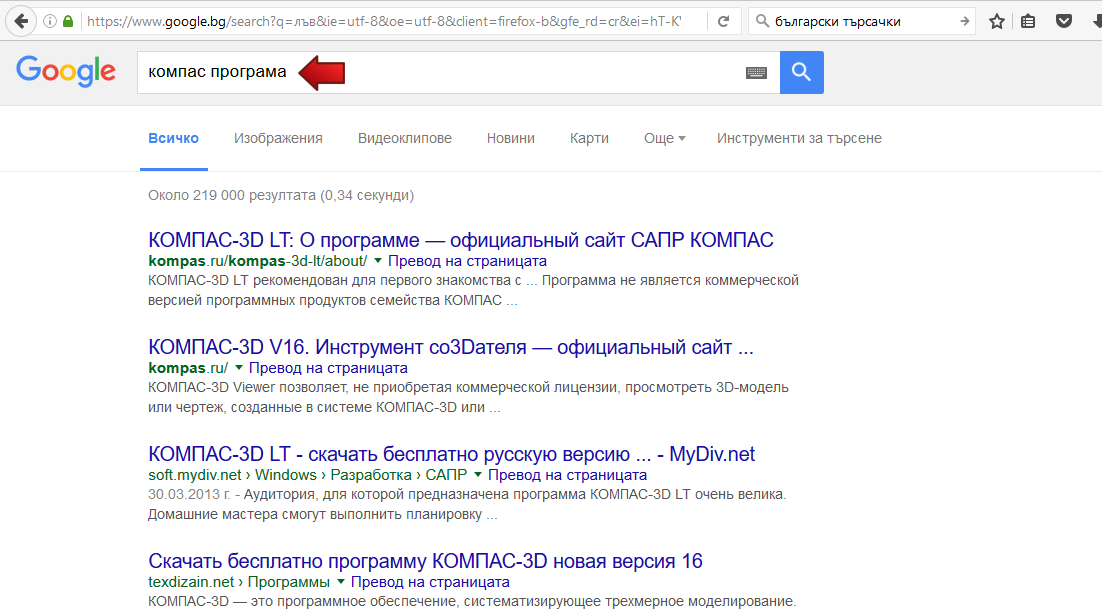This screenshot has height=611, width=1102.
Task: Bookmark this page with the star icon
Action: (996, 21)
